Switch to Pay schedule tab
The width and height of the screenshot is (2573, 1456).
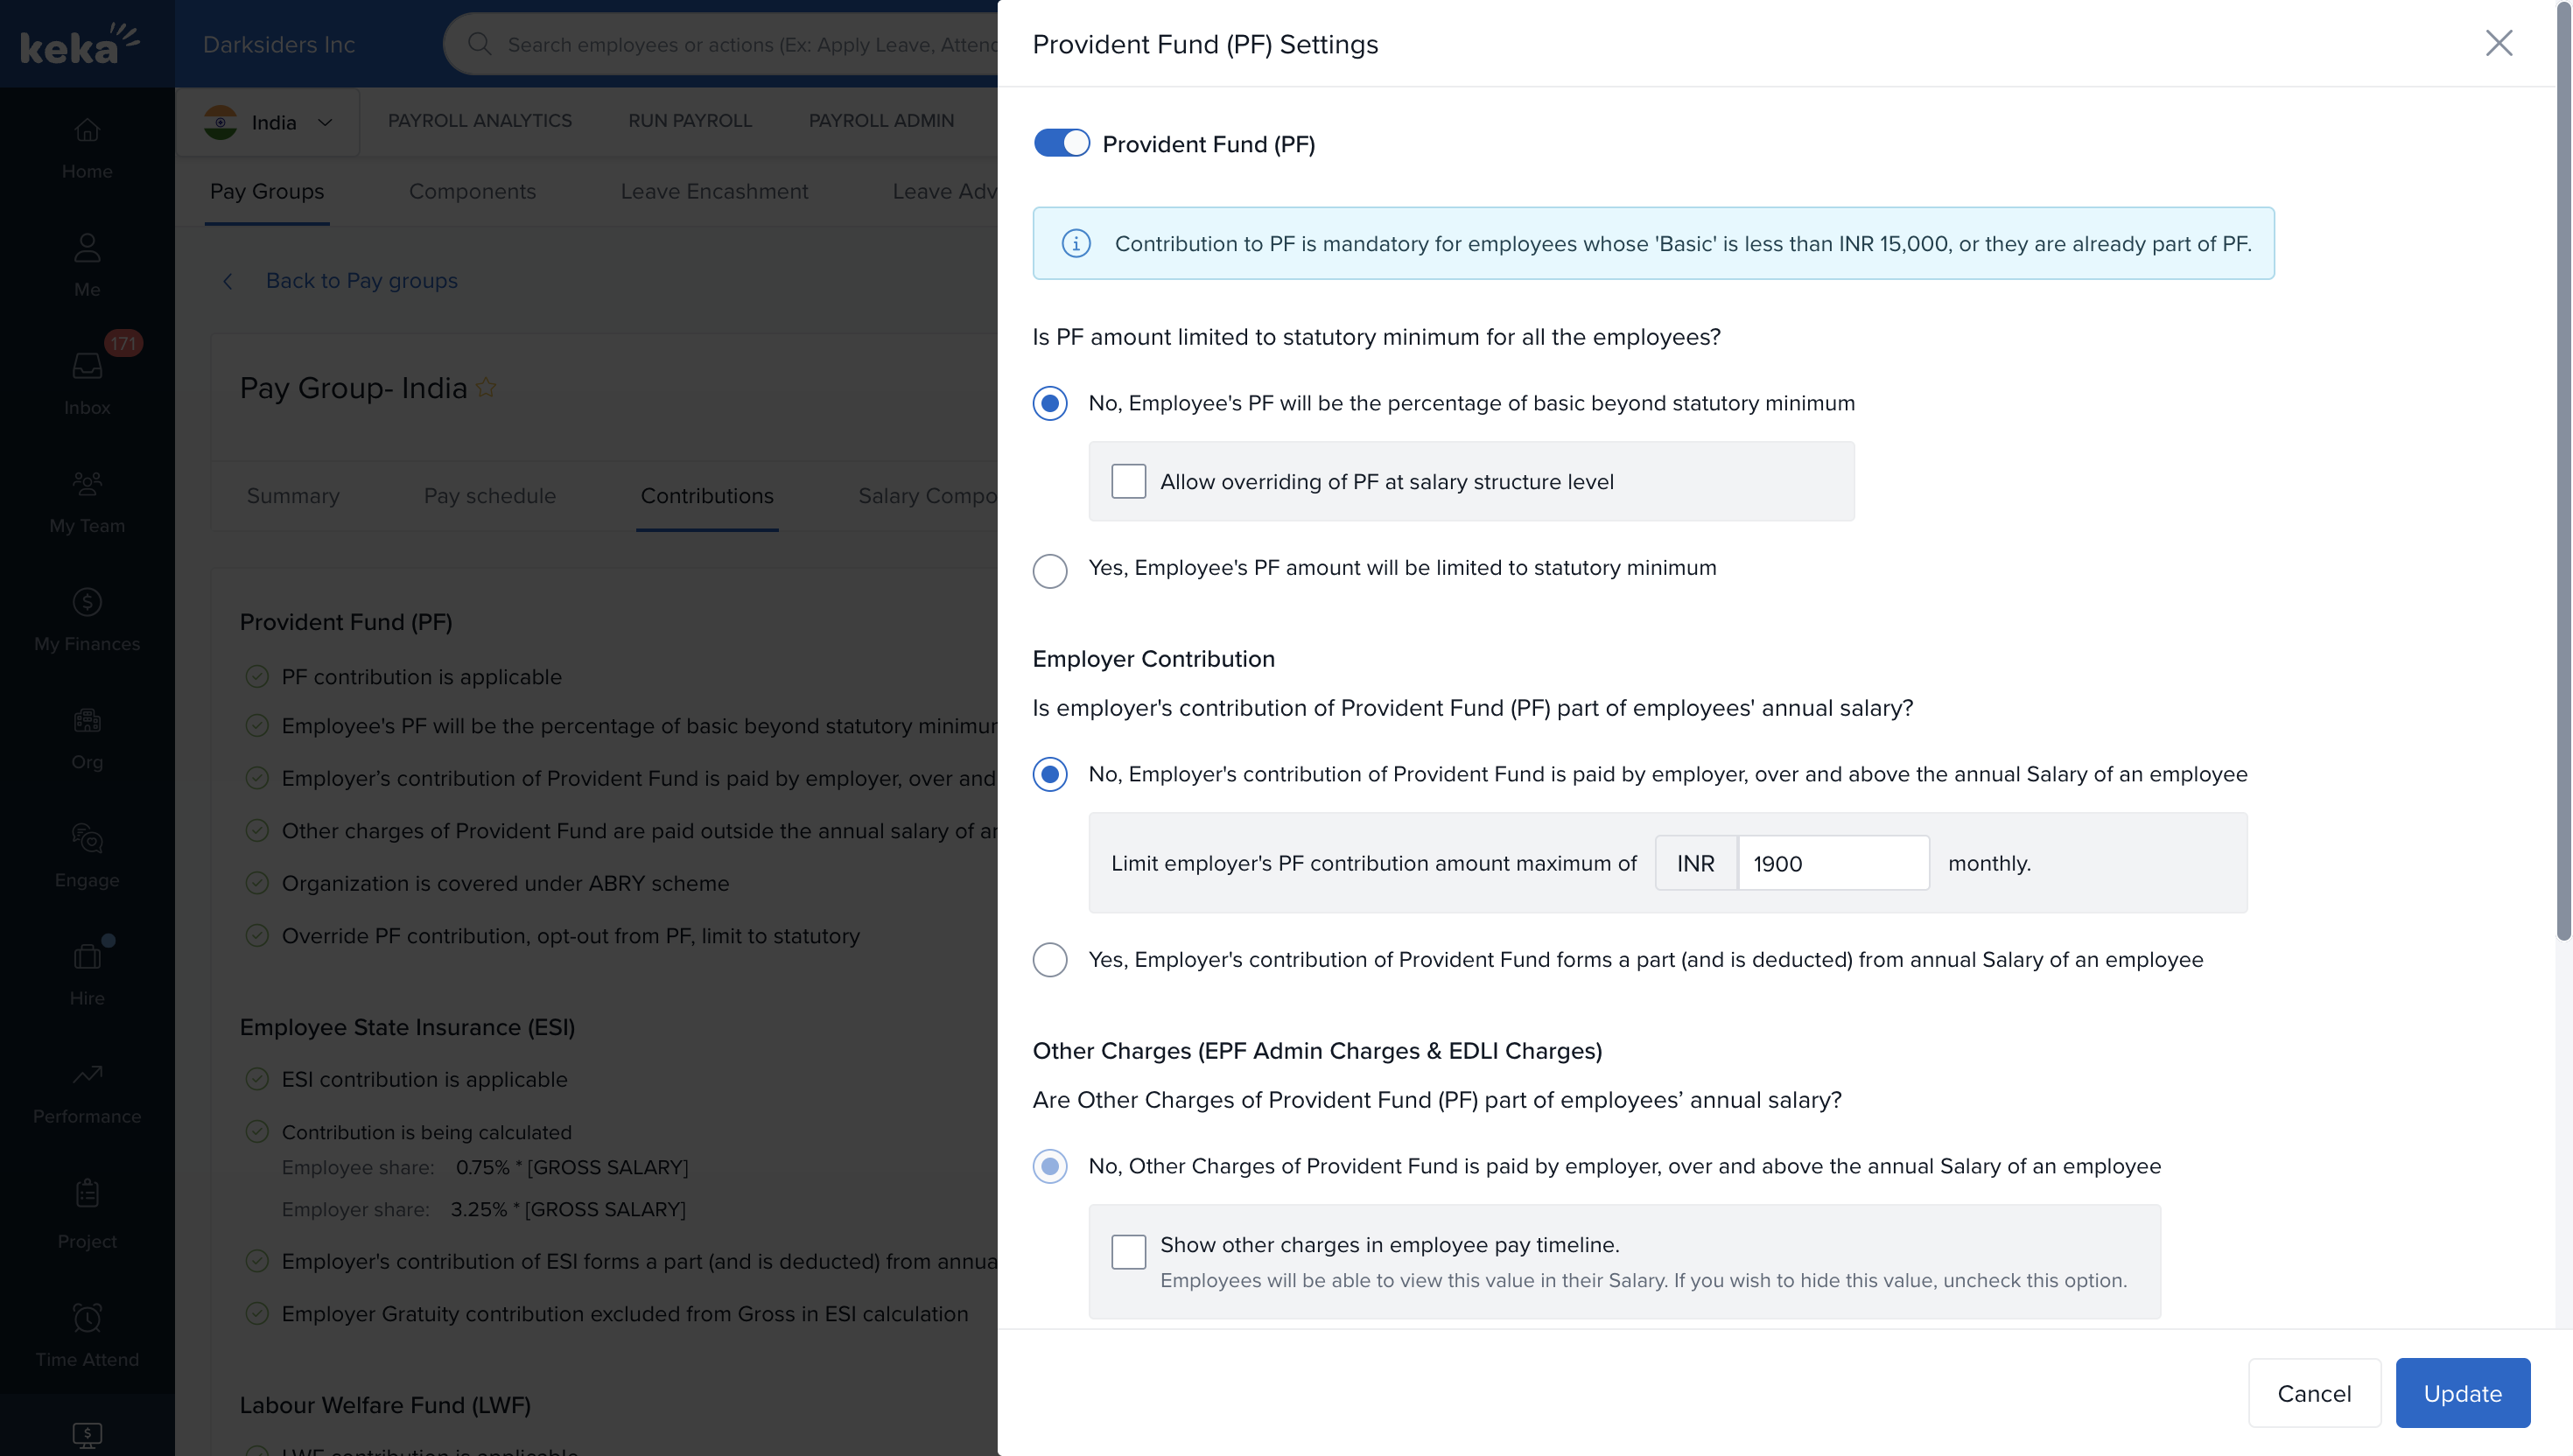(x=489, y=496)
